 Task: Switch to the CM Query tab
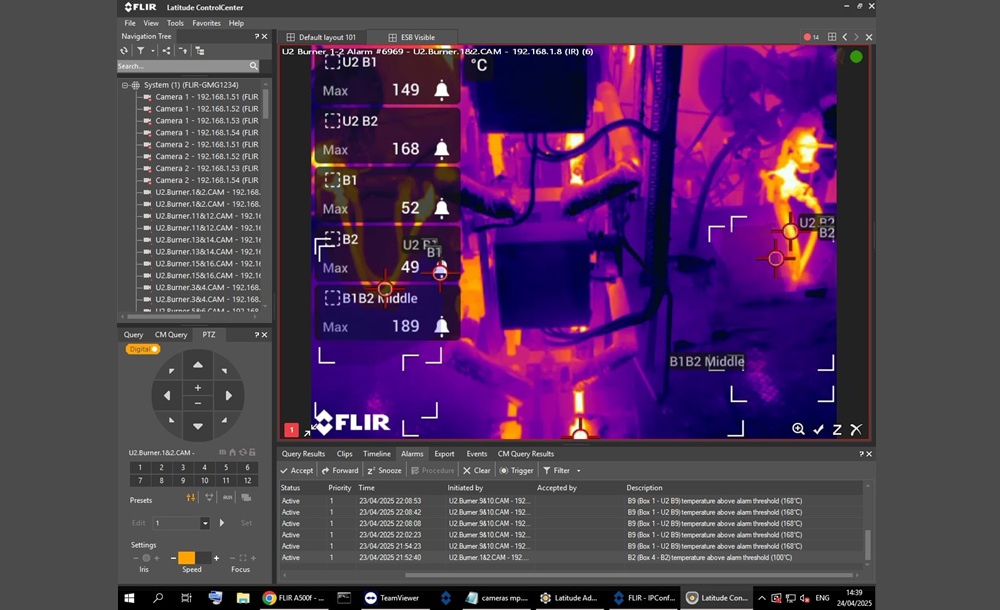pos(171,334)
